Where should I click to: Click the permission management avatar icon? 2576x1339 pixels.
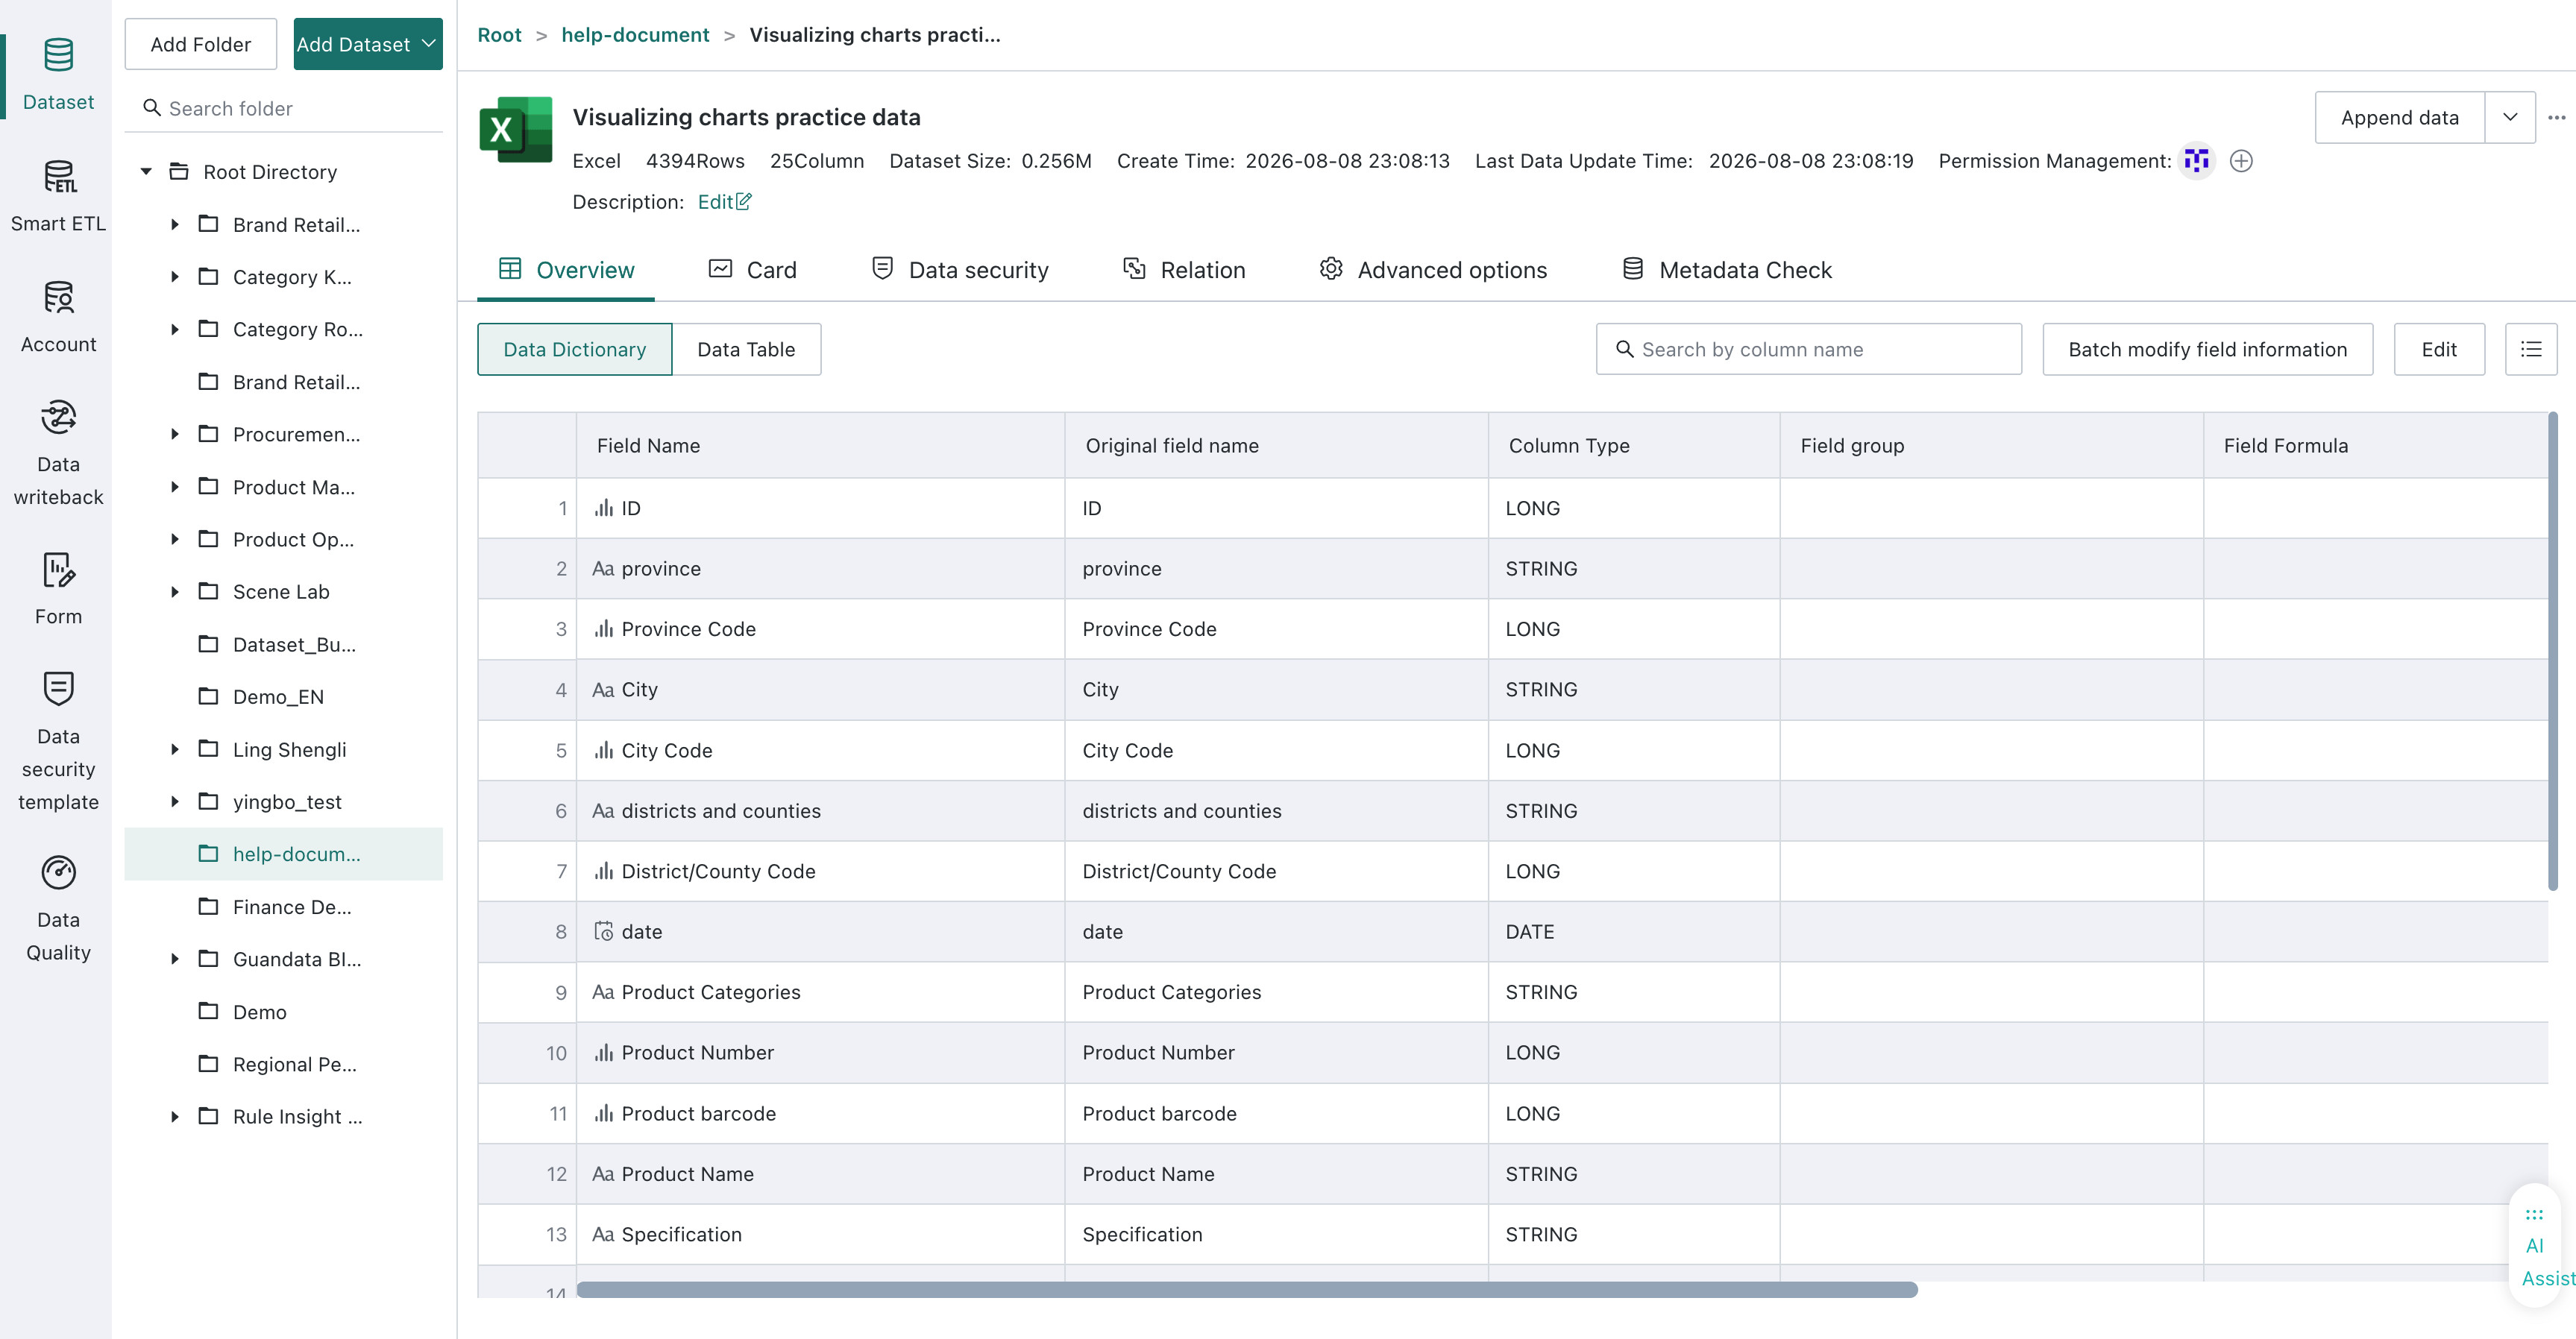point(2196,161)
